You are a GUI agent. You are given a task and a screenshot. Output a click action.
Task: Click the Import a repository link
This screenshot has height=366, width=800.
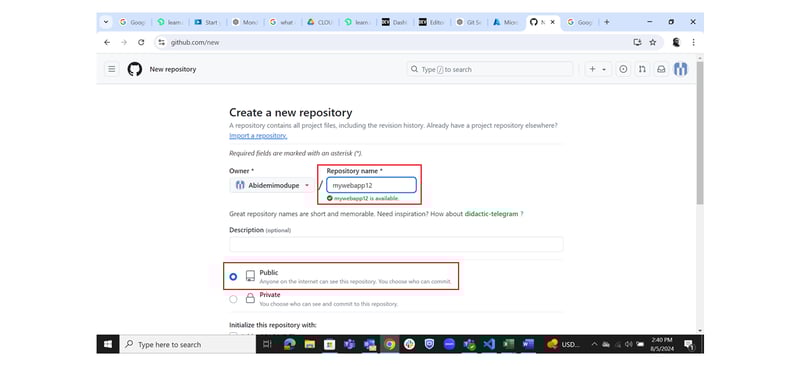[x=258, y=136]
